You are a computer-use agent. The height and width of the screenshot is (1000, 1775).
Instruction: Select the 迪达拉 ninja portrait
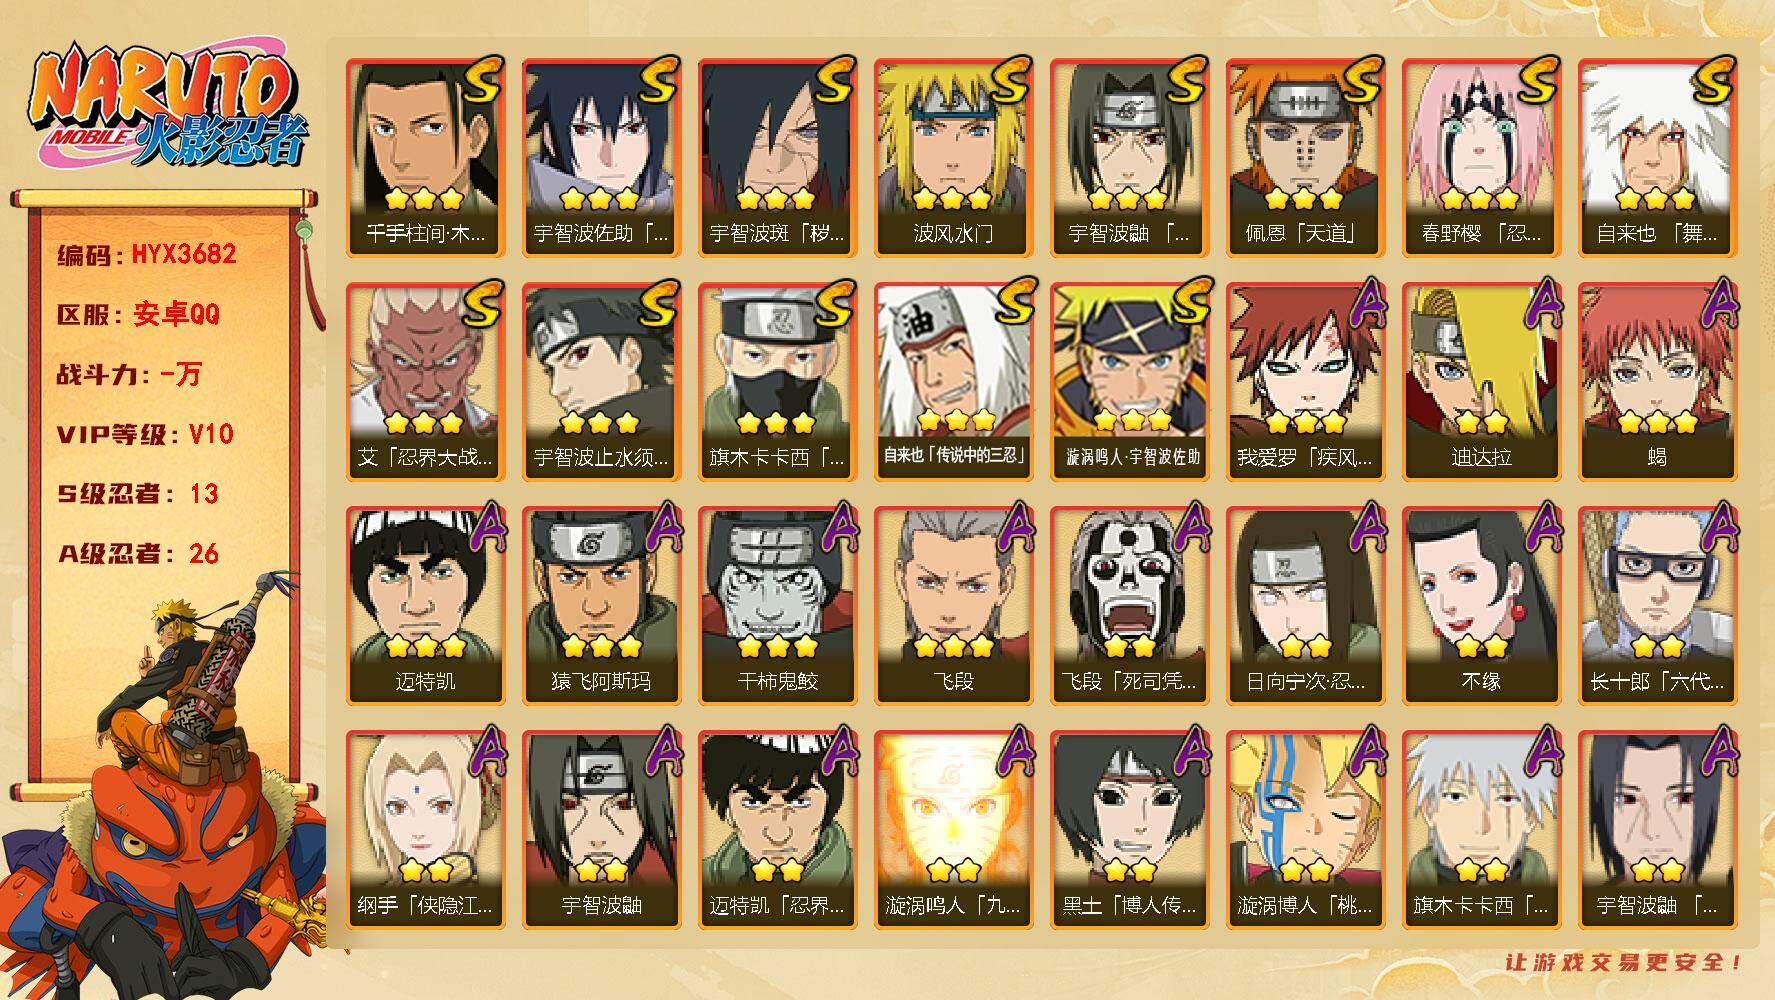tap(1481, 382)
